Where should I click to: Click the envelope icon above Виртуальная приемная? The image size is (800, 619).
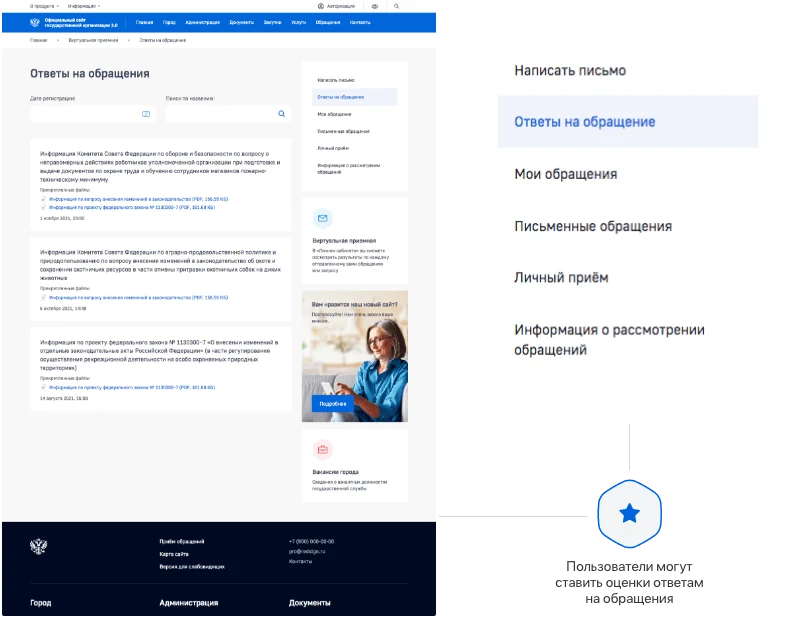point(322,218)
